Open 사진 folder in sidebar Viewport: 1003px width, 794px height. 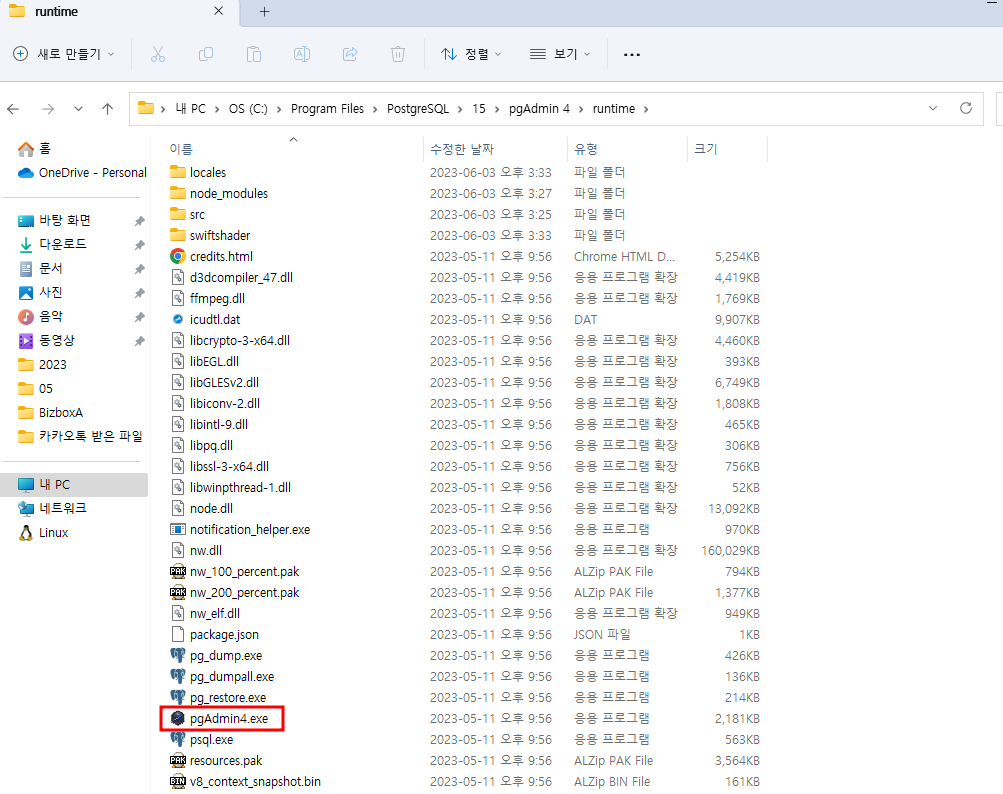pyautogui.click(x=42, y=292)
